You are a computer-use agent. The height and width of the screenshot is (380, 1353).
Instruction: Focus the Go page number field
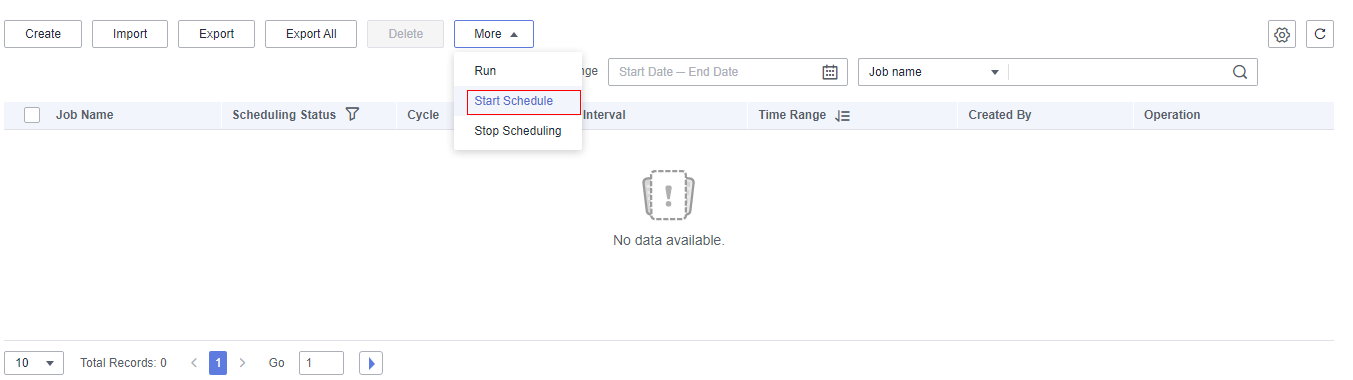click(321, 363)
